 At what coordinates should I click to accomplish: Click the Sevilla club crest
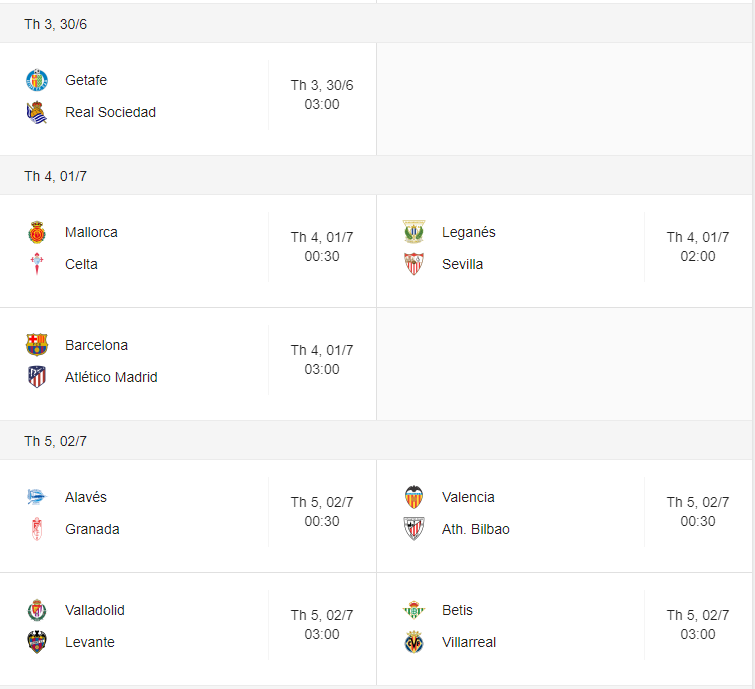pyautogui.click(x=414, y=264)
